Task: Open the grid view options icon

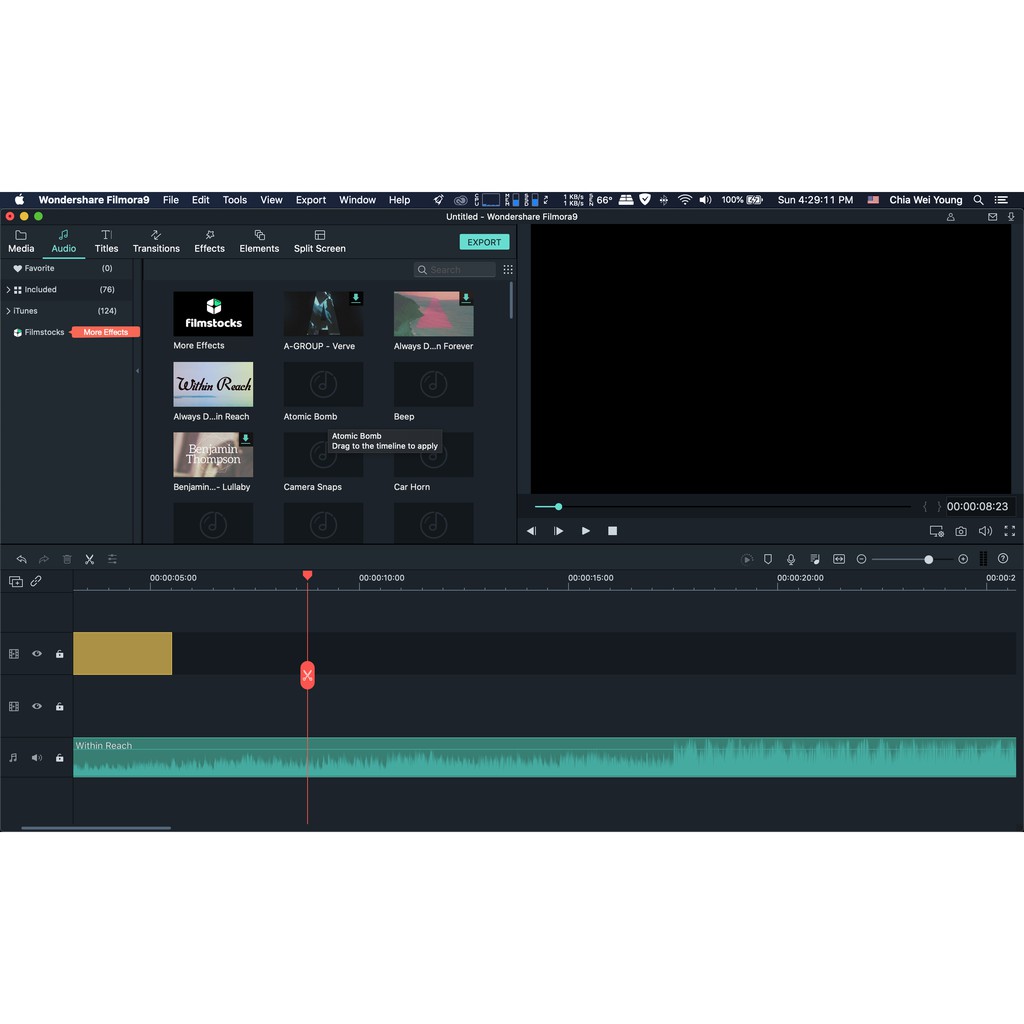Action: [508, 270]
